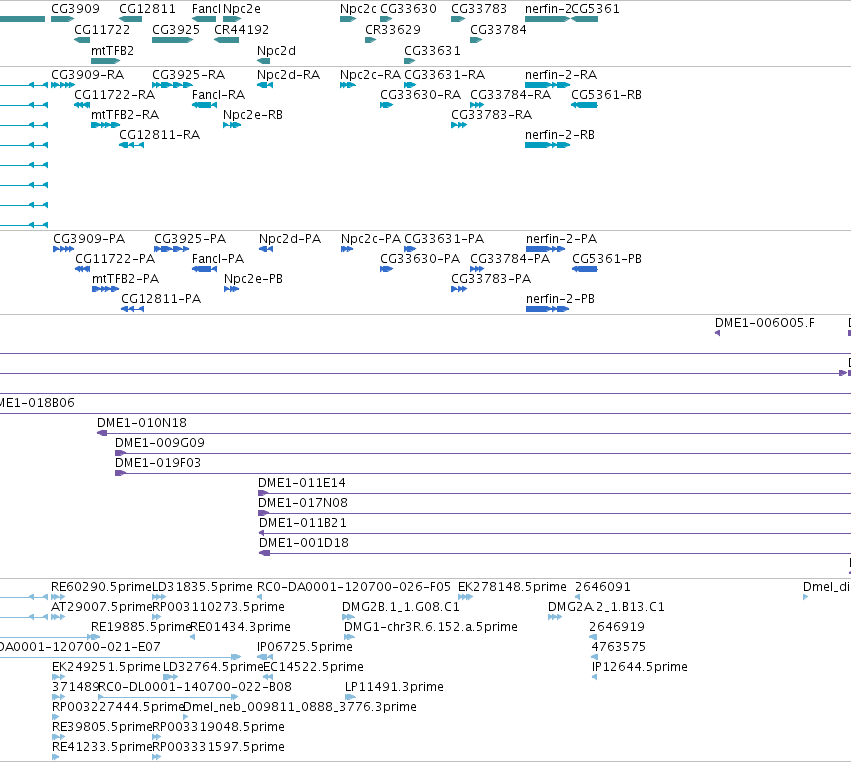Select the CG5361-PB protein label
The height and width of the screenshot is (762, 851).
607,259
